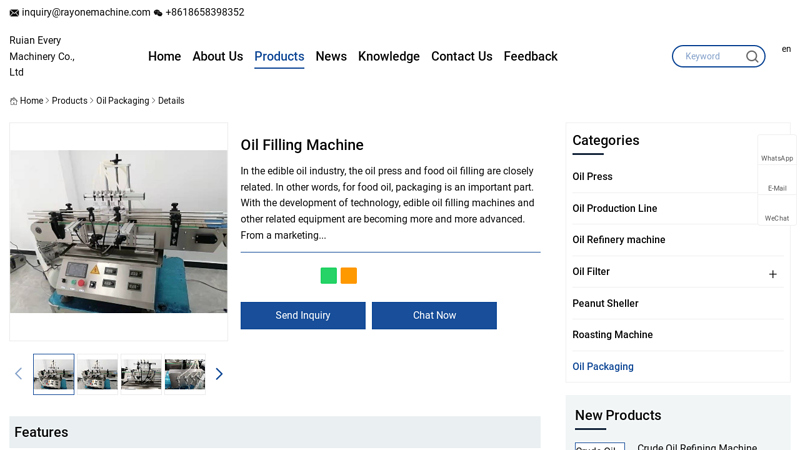Click the Oil Filling Machine title
The image size is (800, 450).
click(302, 145)
